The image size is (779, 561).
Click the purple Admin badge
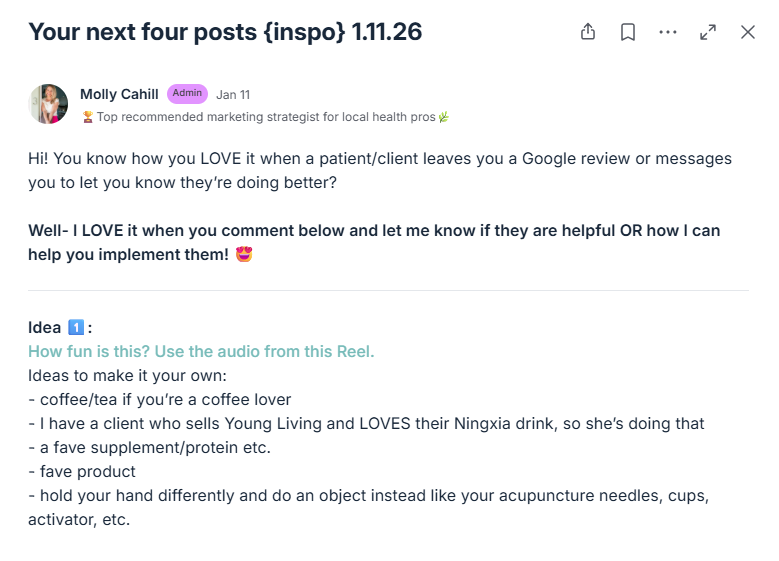(187, 94)
